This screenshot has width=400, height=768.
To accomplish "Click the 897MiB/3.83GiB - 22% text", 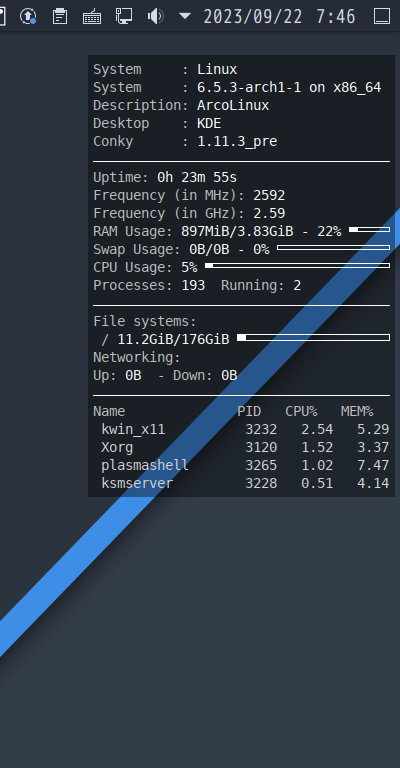I will [x=261, y=231].
